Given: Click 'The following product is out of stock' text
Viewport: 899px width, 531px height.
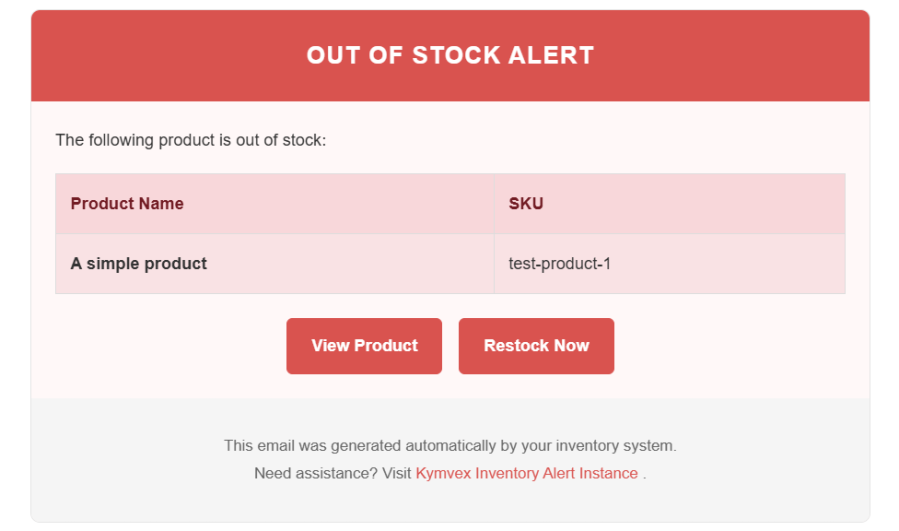Looking at the screenshot, I should tap(190, 140).
